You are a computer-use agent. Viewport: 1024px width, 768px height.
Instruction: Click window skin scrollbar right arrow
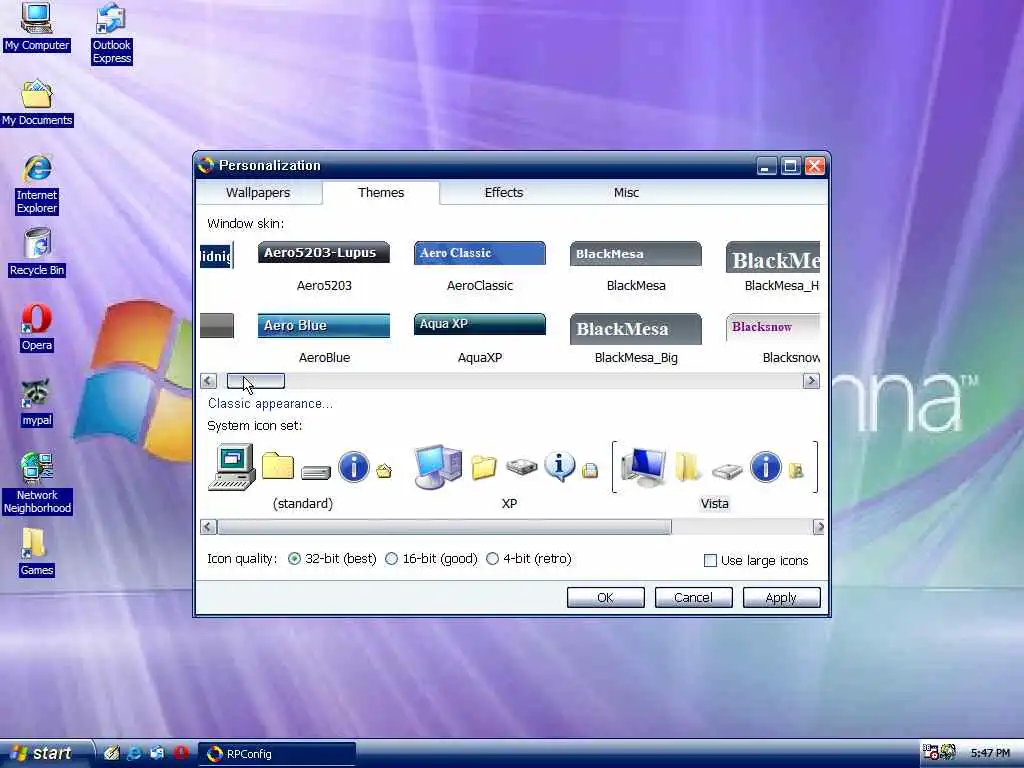[x=811, y=381]
